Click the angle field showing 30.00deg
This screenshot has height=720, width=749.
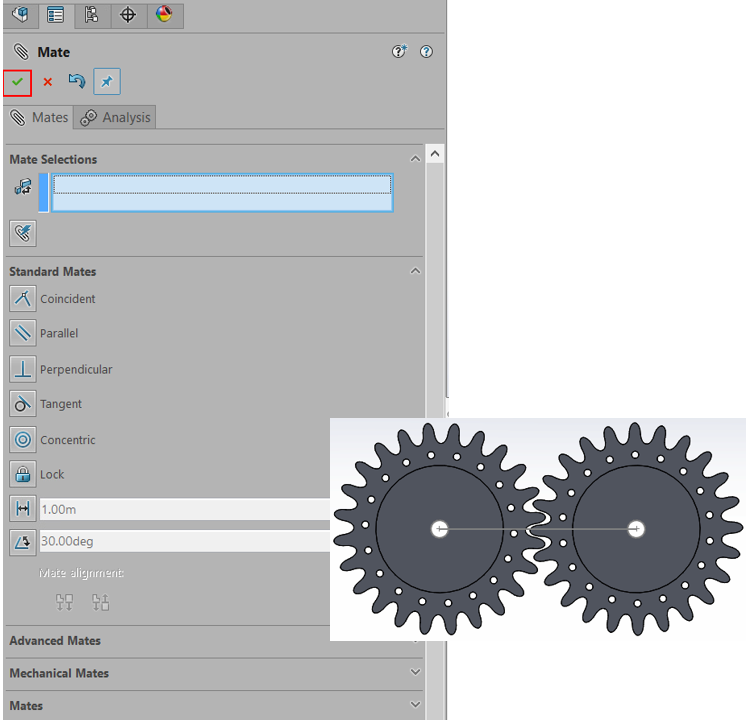click(184, 541)
